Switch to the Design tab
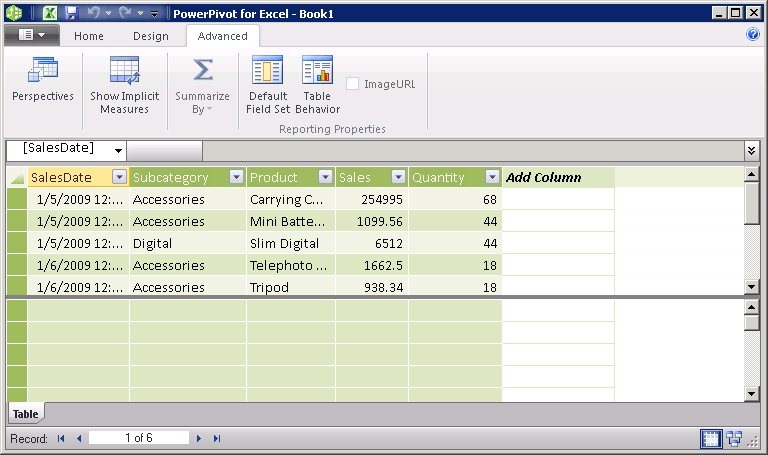Image resolution: width=768 pixels, height=455 pixels. (x=151, y=36)
